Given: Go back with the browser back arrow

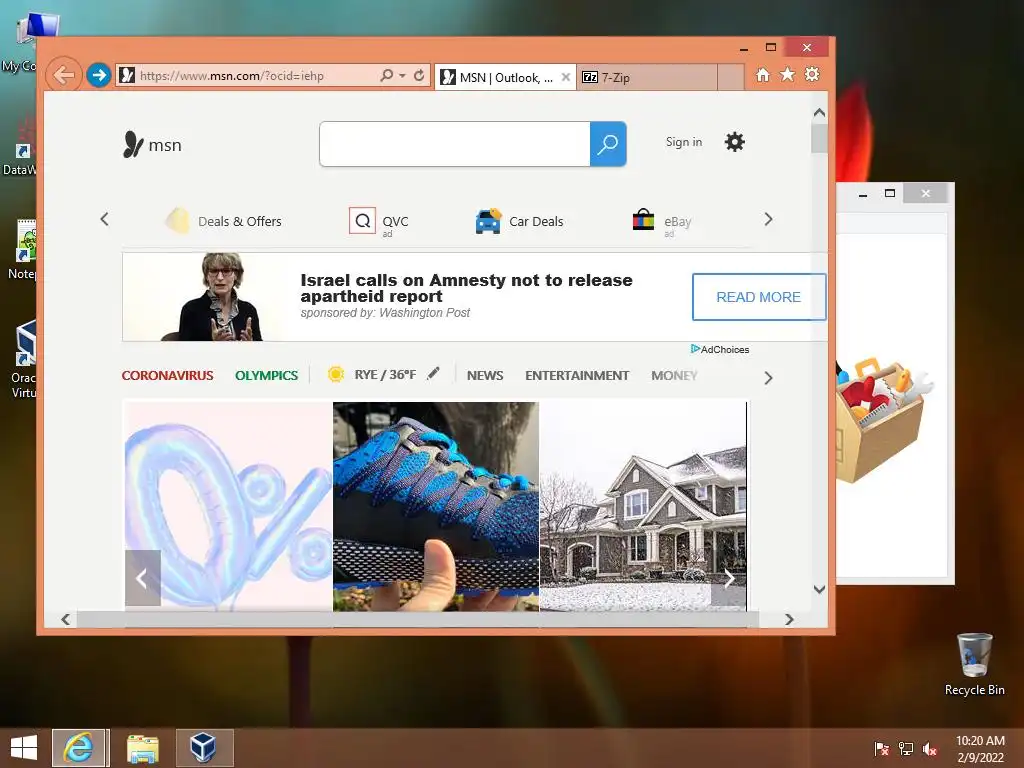Looking at the screenshot, I should [x=64, y=75].
